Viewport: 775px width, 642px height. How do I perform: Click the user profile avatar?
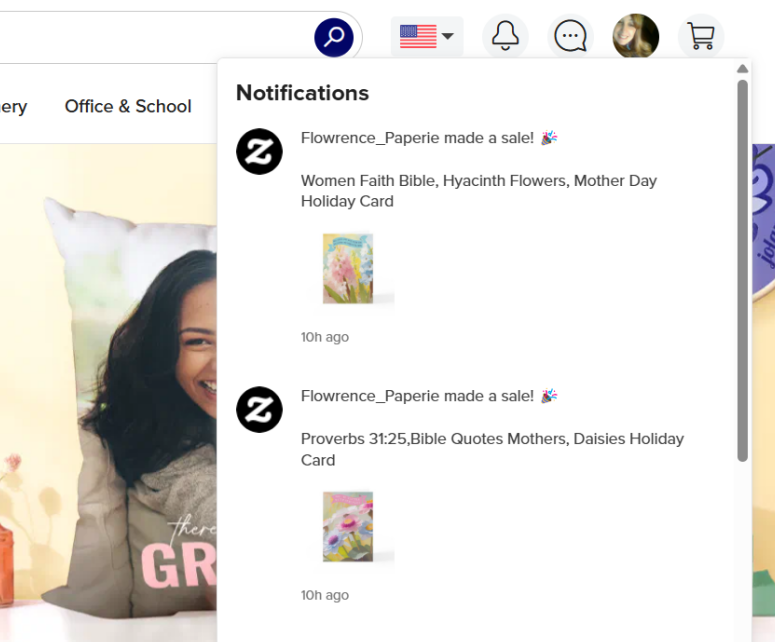tap(635, 37)
